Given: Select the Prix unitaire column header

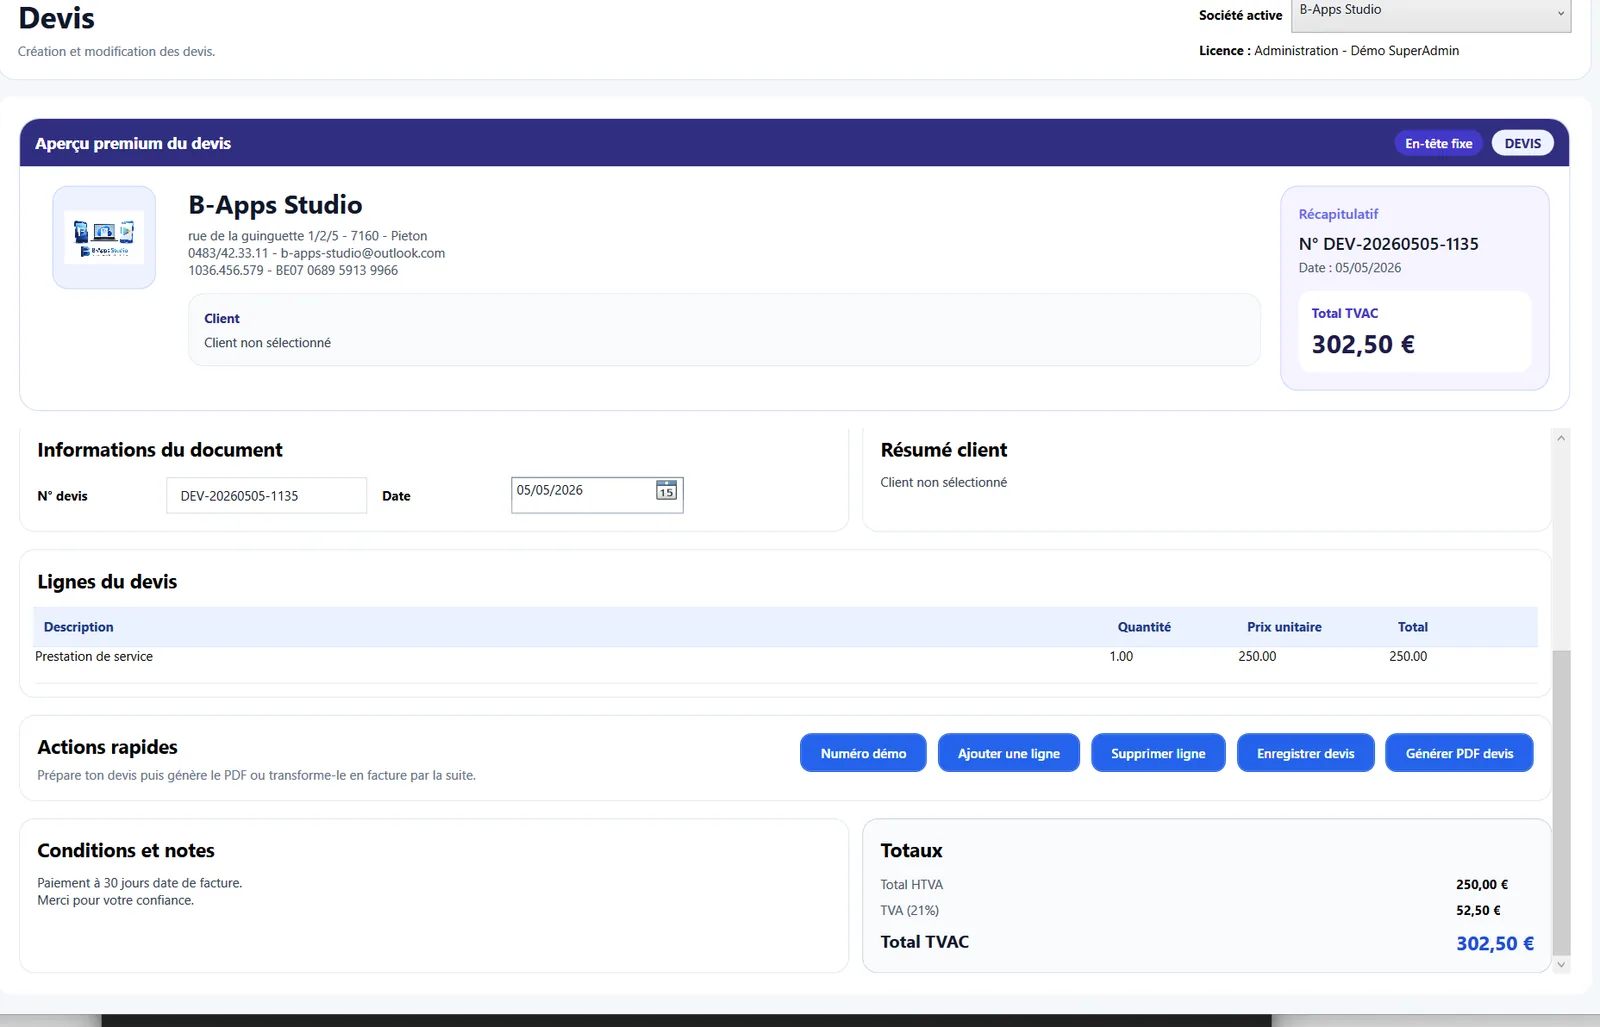Looking at the screenshot, I should (1284, 627).
